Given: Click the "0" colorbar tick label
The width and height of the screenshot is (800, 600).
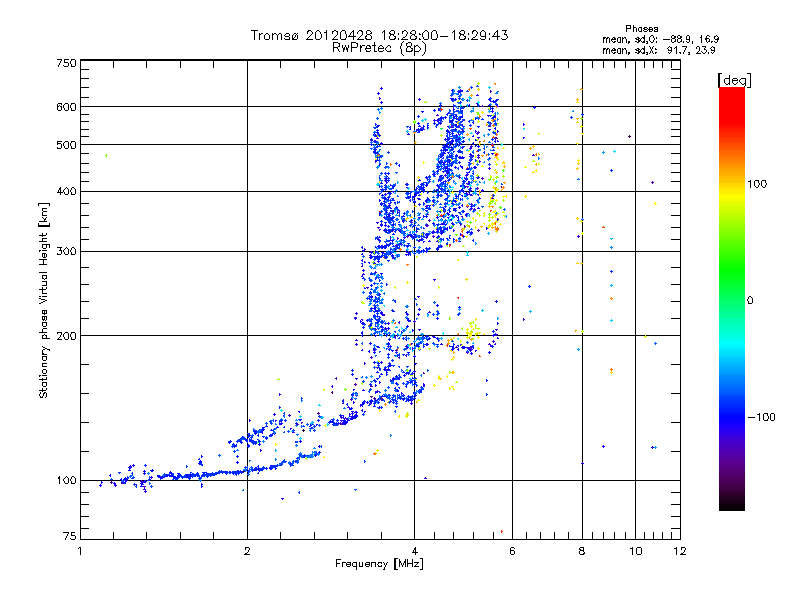Looking at the screenshot, I should click(x=750, y=301).
